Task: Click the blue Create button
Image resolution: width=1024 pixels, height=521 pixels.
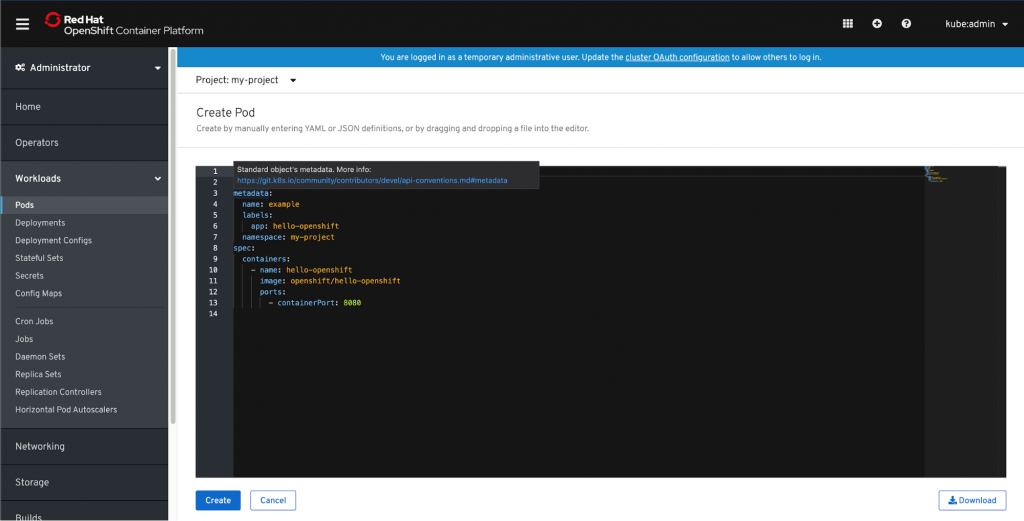Action: [x=218, y=500]
